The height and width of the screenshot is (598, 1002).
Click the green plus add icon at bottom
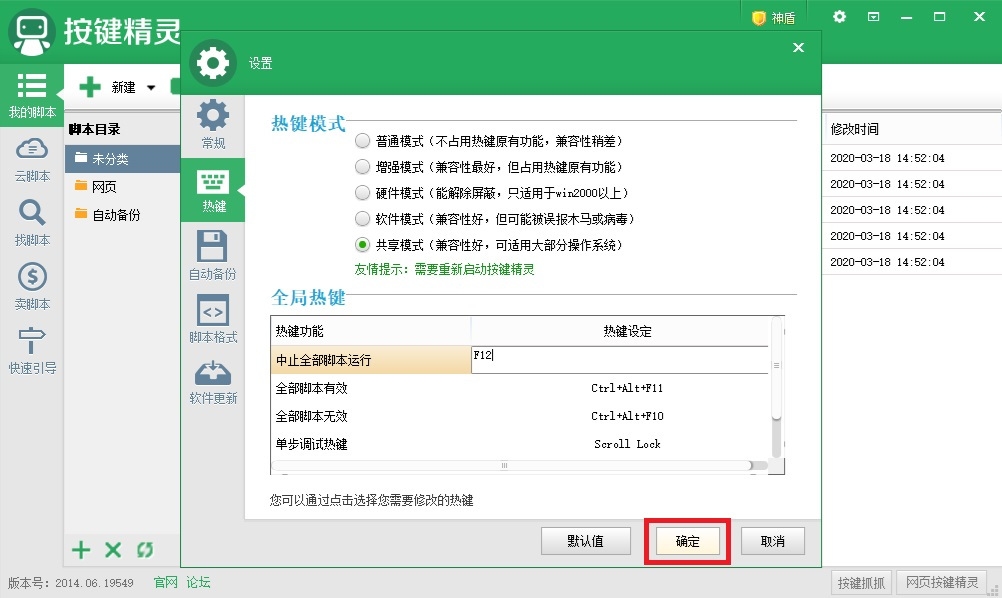click(81, 549)
